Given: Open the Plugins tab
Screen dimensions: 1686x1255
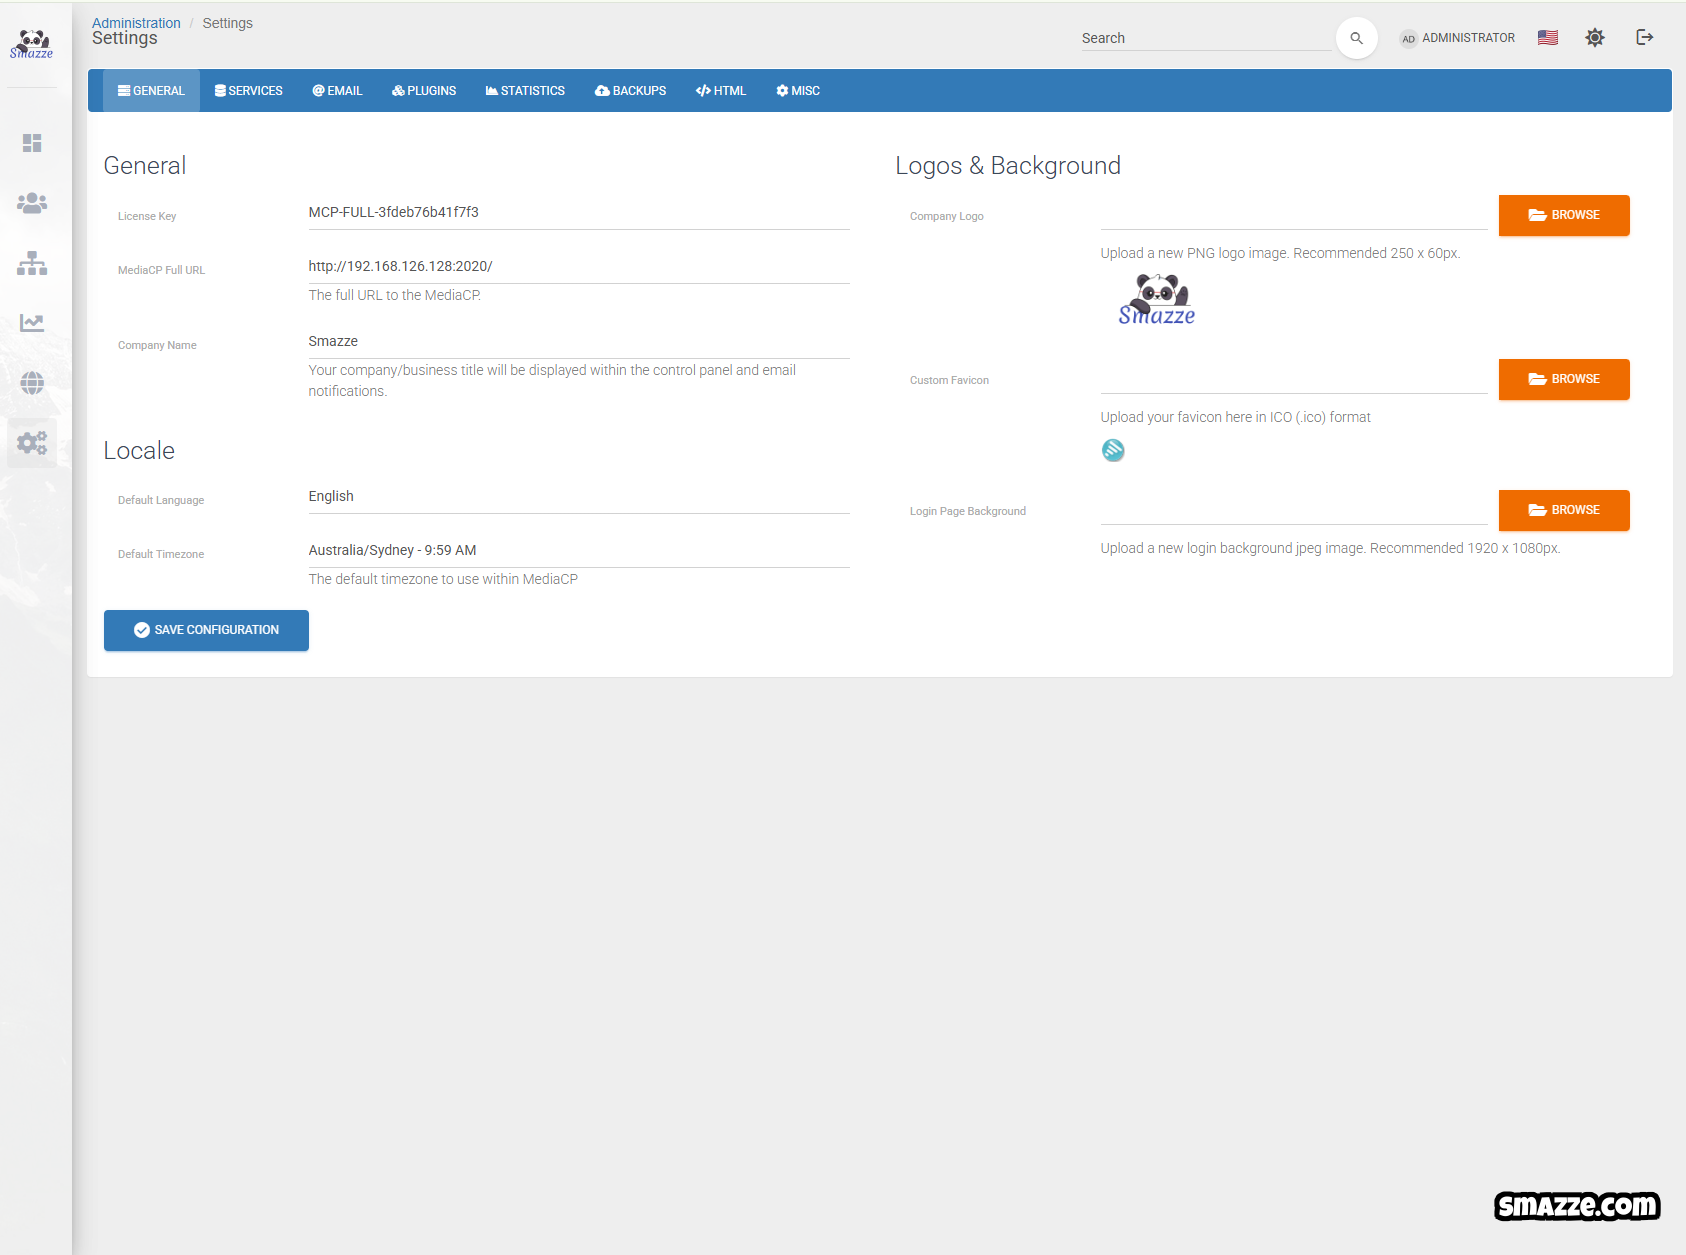Looking at the screenshot, I should tap(424, 91).
